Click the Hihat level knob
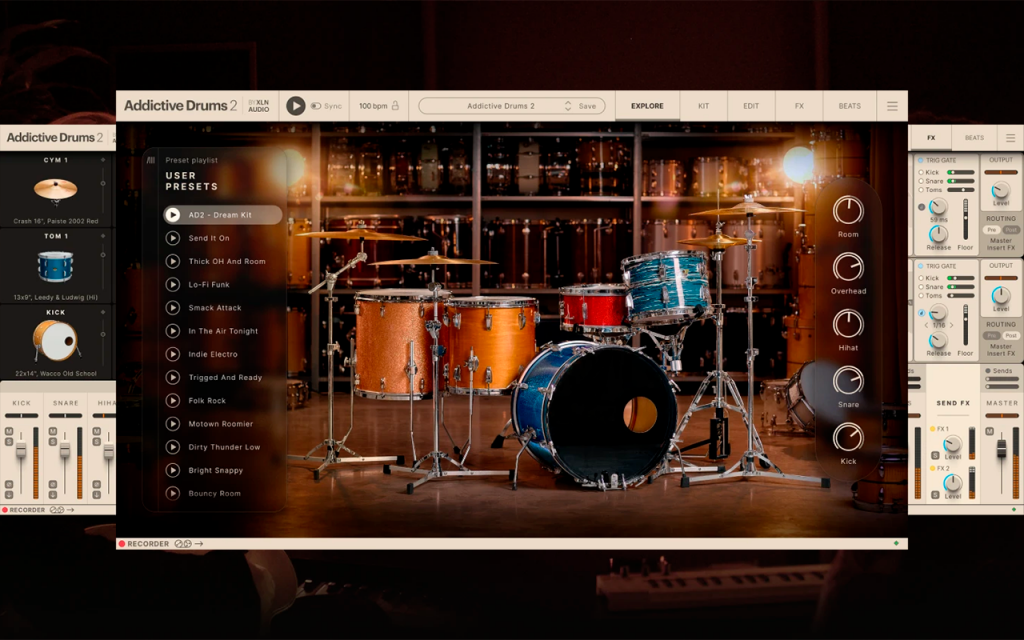The width and height of the screenshot is (1024, 640). 848,324
